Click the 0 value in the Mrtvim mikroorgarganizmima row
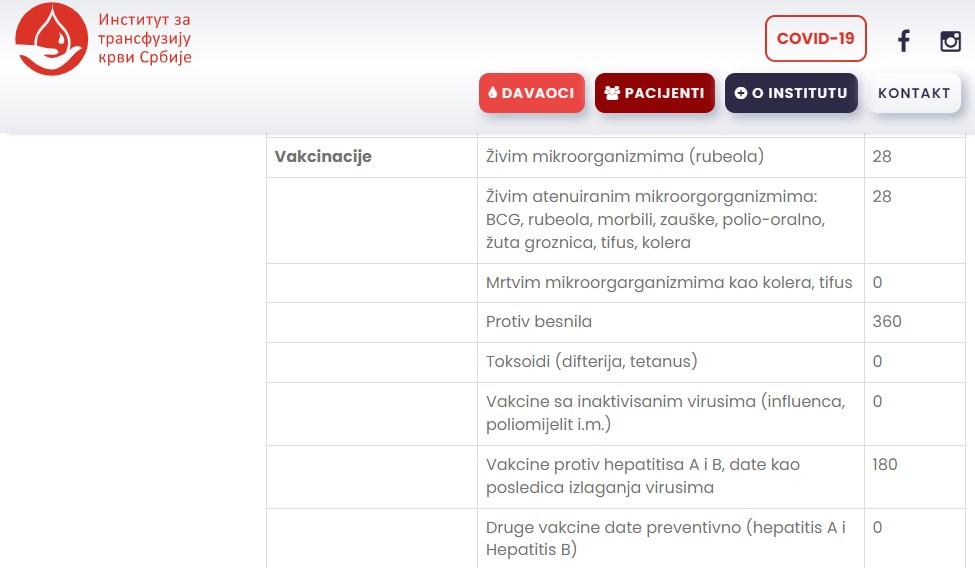This screenshot has height=568, width=975. (877, 282)
